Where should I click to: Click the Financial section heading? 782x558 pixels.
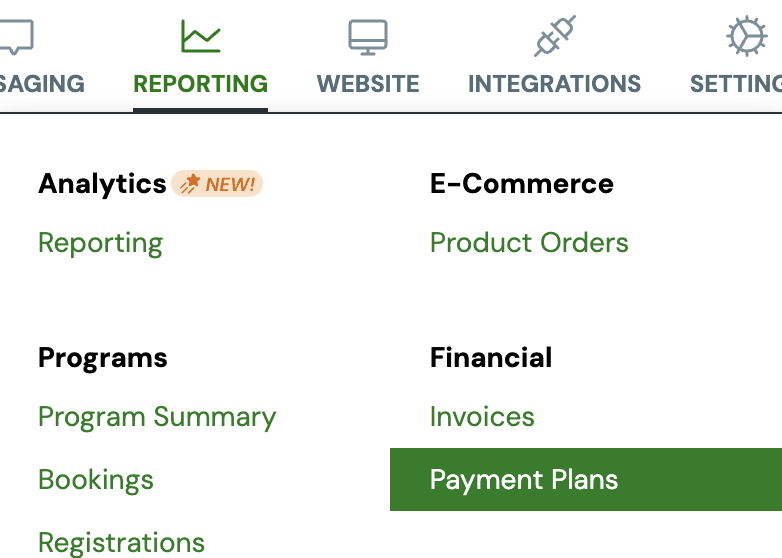(x=491, y=358)
